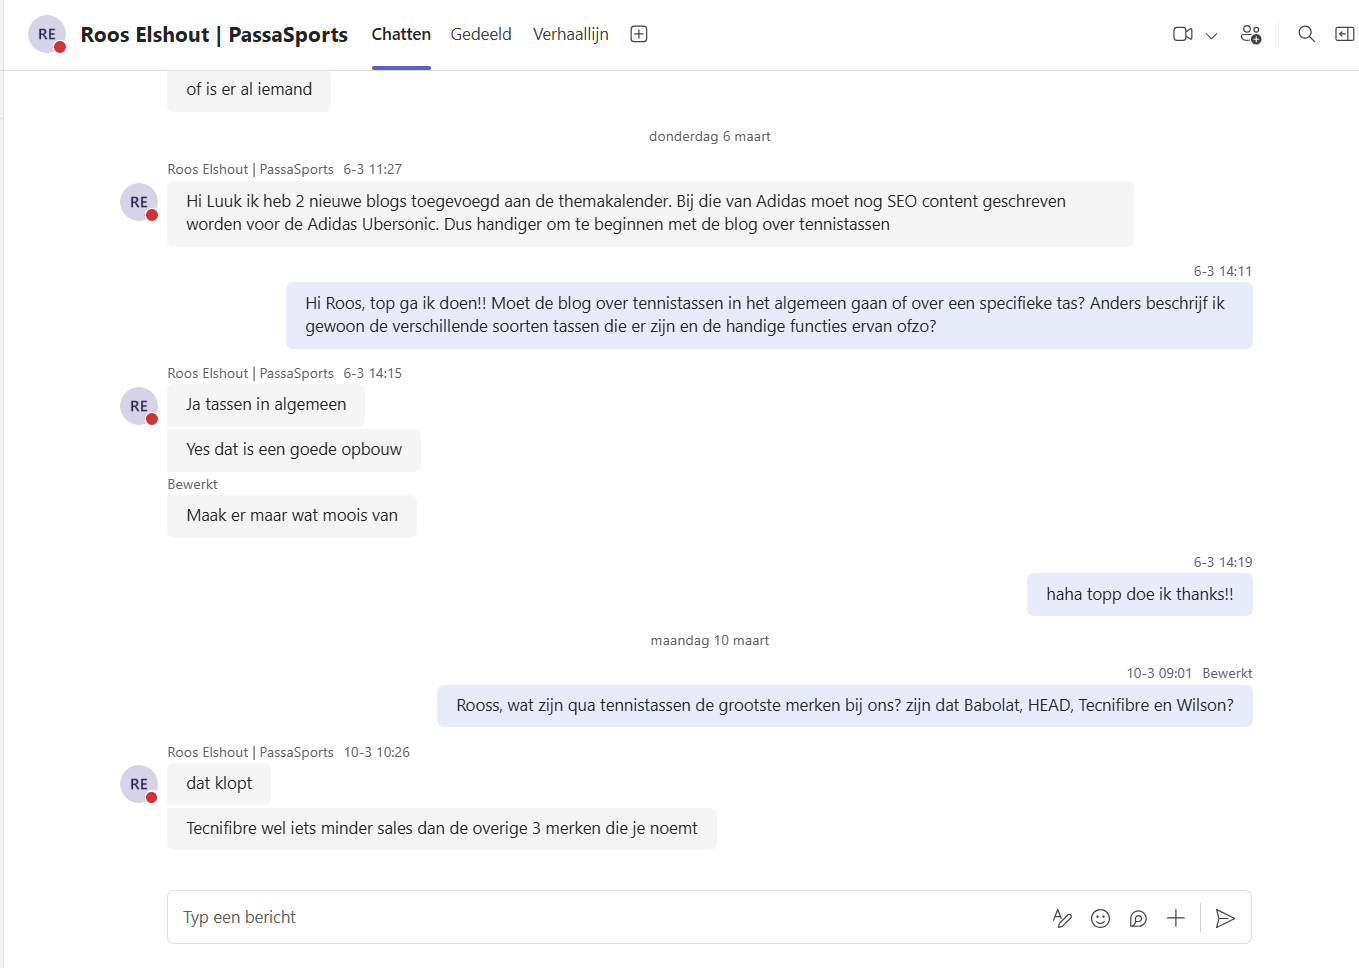Add people to this chat
The width and height of the screenshot is (1359, 968).
(1250, 34)
